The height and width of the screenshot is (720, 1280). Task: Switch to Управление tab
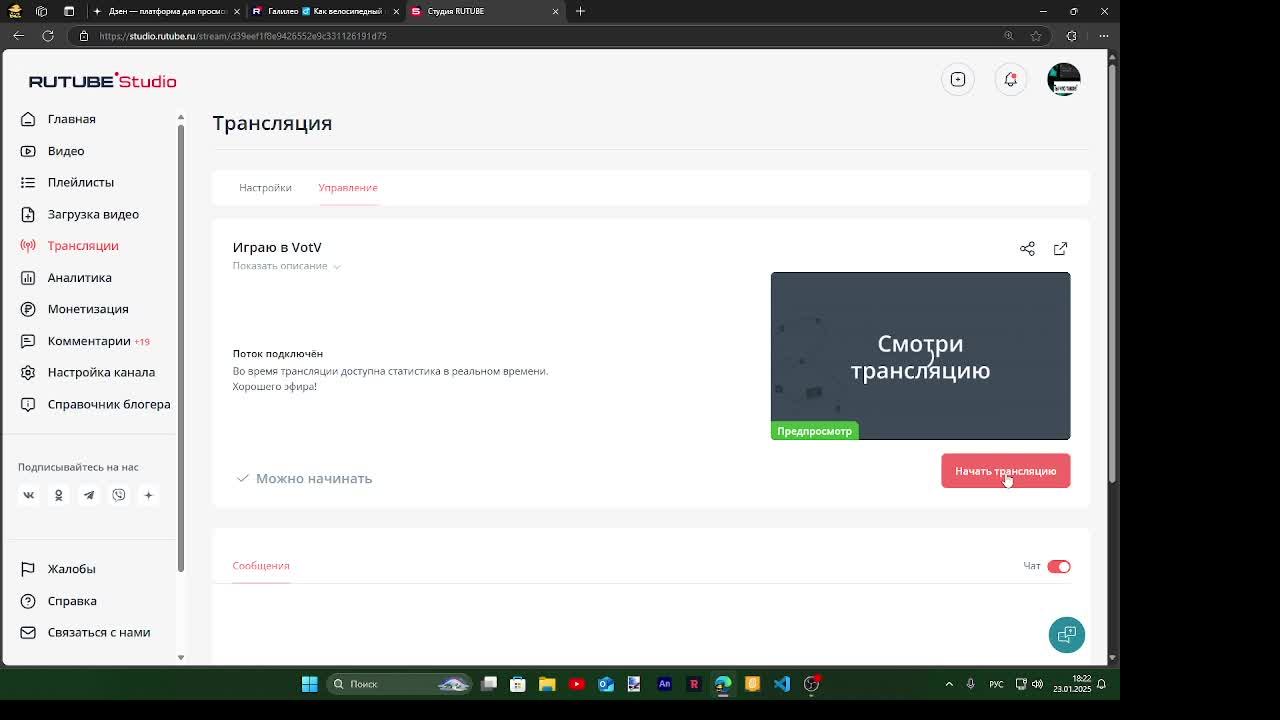[348, 187]
